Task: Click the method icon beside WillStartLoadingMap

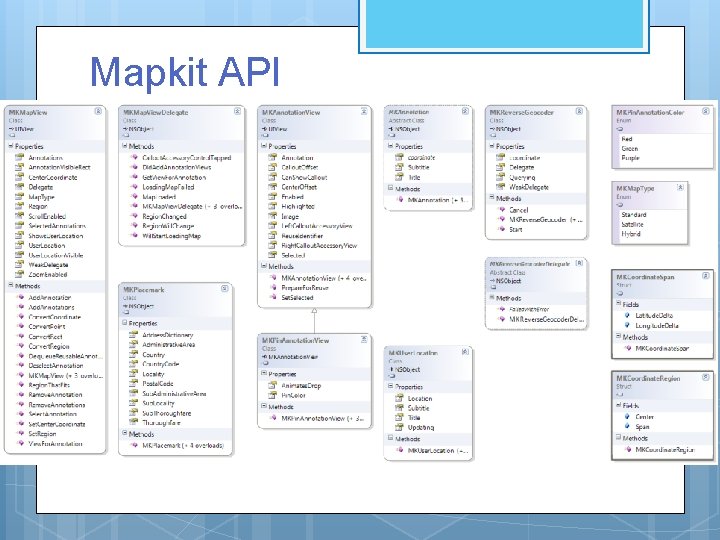Action: point(134,236)
